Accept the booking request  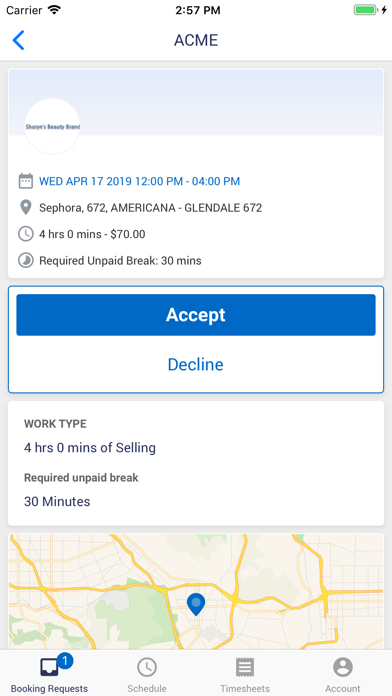(196, 315)
